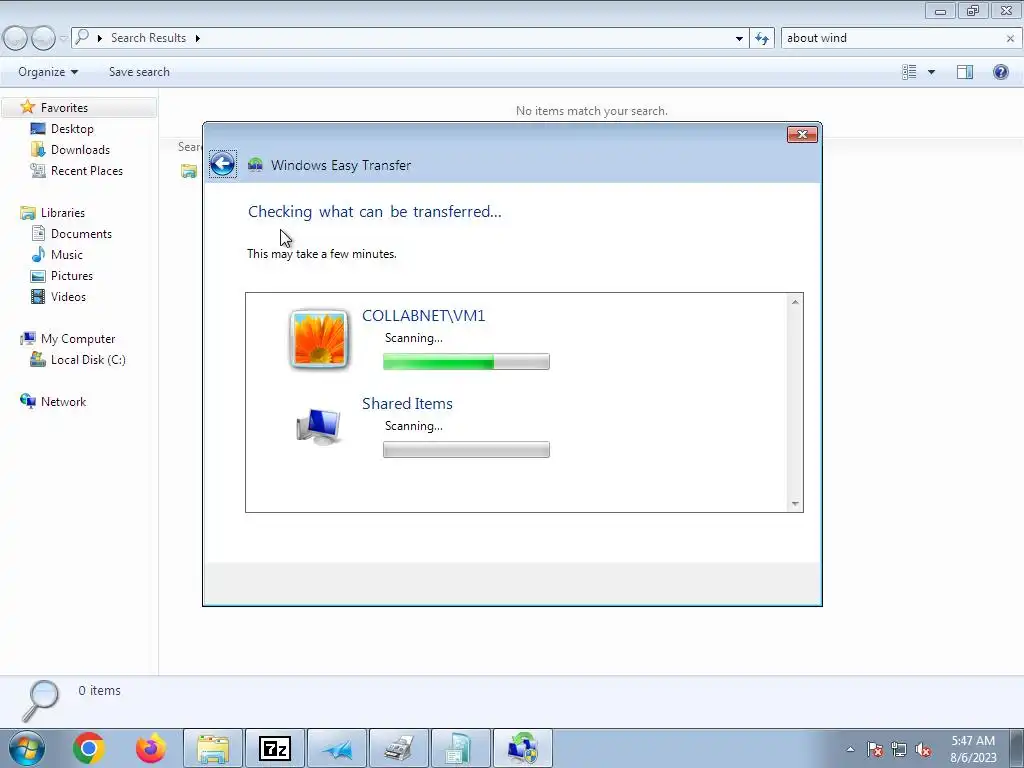The image size is (1024, 768).
Task: Click scroll-down arrow in the transfer list
Action: (x=795, y=504)
